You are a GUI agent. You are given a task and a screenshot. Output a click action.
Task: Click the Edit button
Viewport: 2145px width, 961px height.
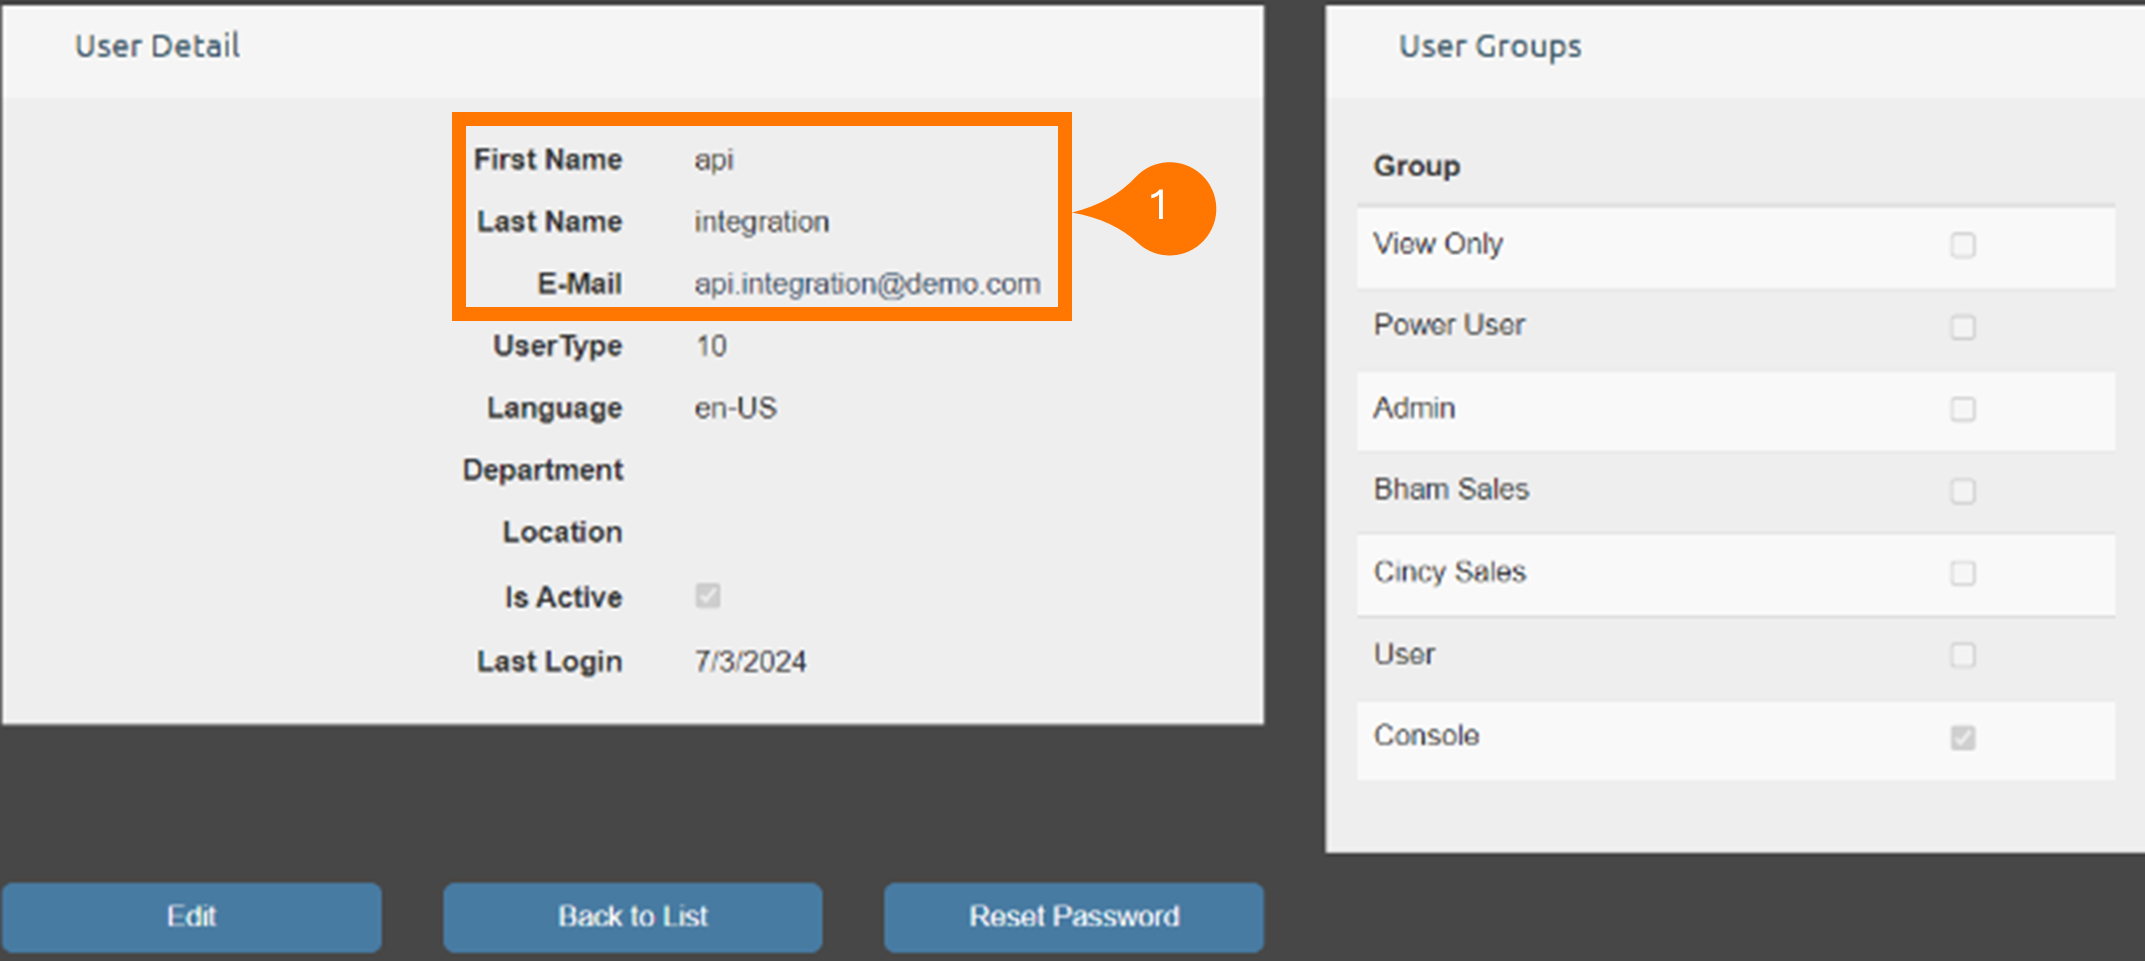(x=191, y=916)
